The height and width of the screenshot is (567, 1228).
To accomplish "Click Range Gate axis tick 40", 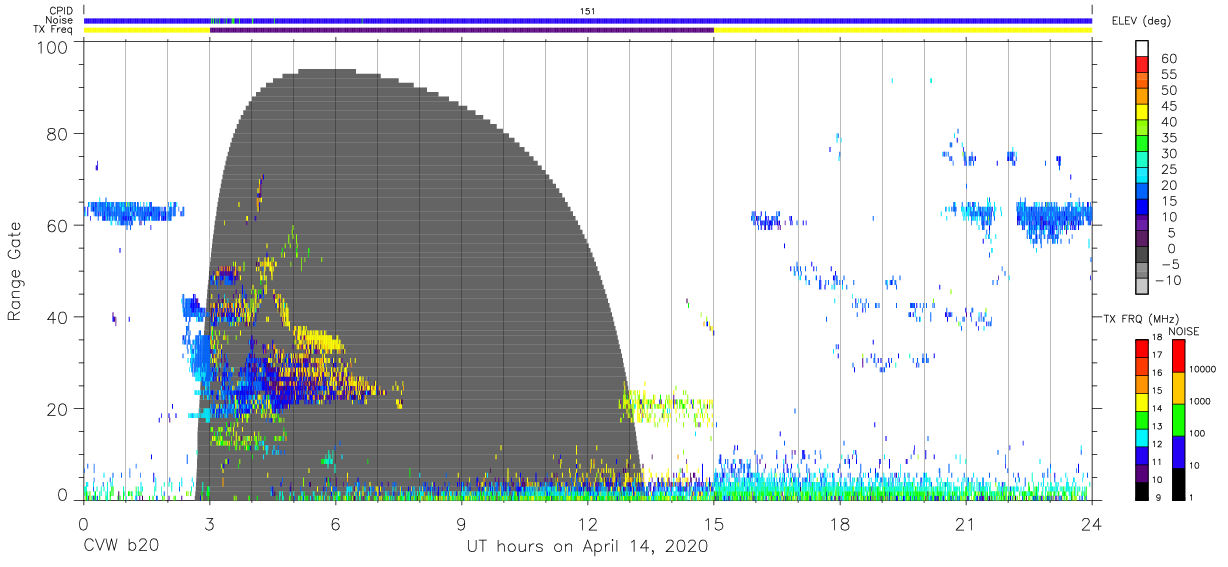I will 57,317.
